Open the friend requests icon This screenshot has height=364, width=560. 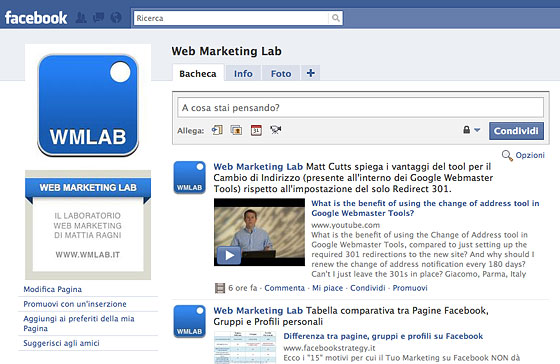(81, 18)
